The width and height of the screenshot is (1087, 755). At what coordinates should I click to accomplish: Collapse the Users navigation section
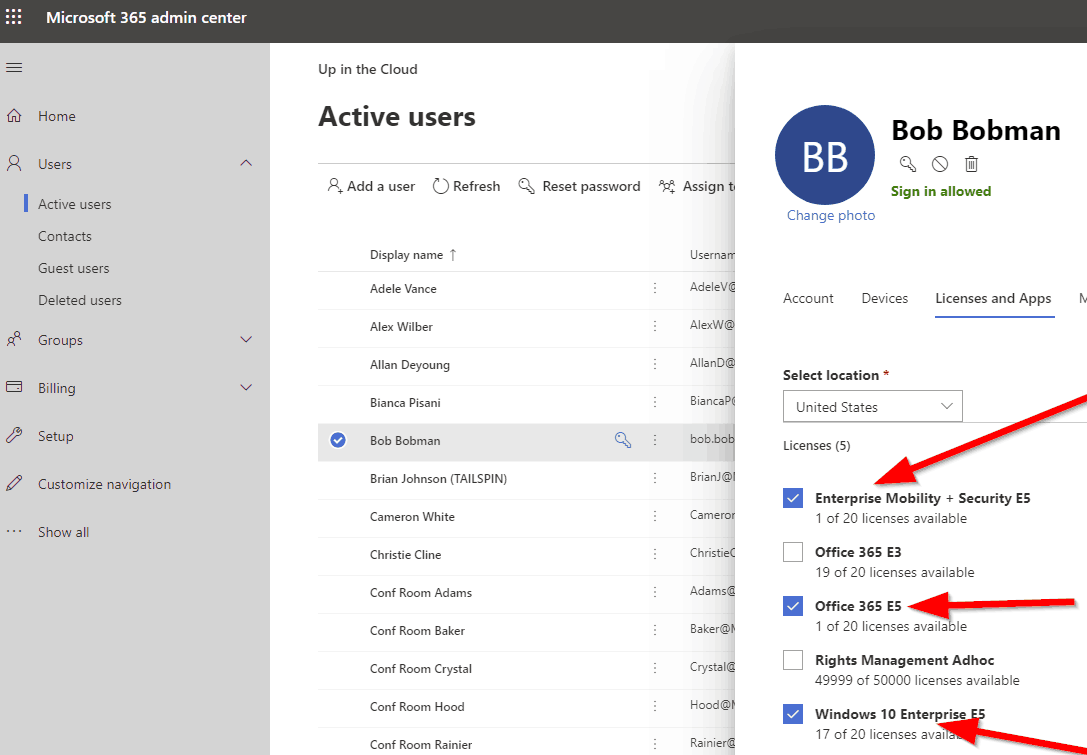(245, 163)
